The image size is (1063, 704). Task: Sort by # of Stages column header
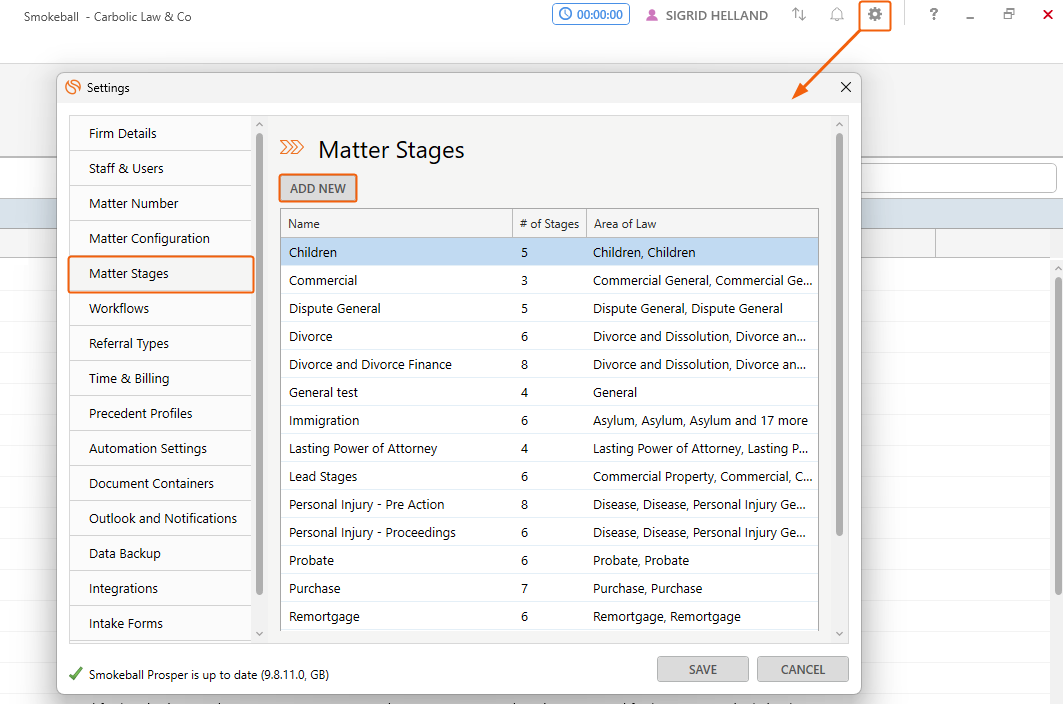(x=549, y=224)
